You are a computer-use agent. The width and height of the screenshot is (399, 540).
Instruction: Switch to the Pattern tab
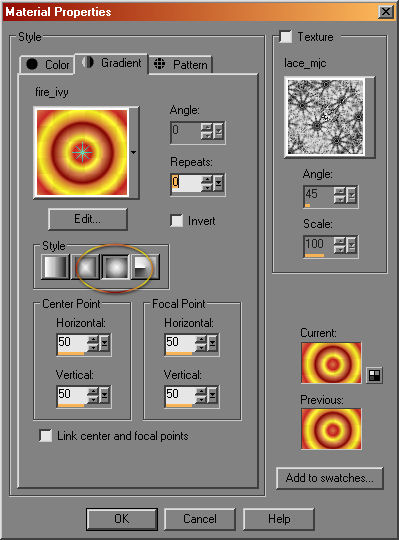tap(180, 64)
